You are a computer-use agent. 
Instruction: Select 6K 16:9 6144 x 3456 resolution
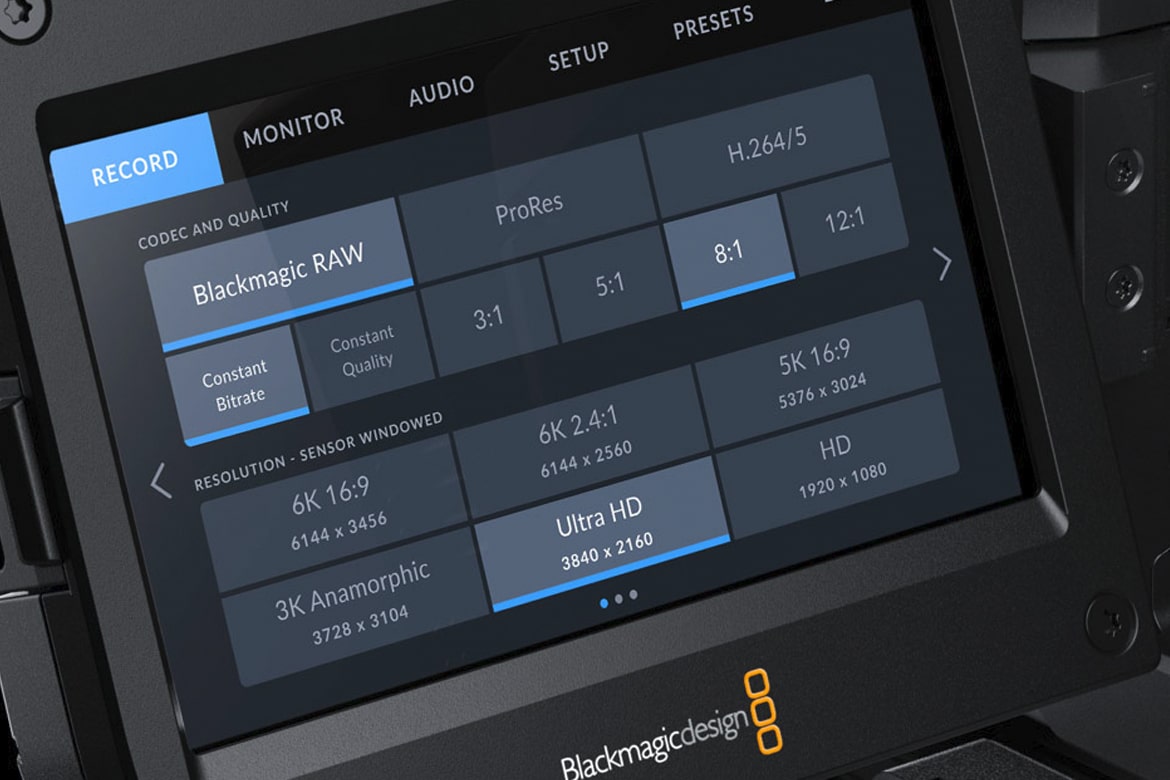(333, 513)
